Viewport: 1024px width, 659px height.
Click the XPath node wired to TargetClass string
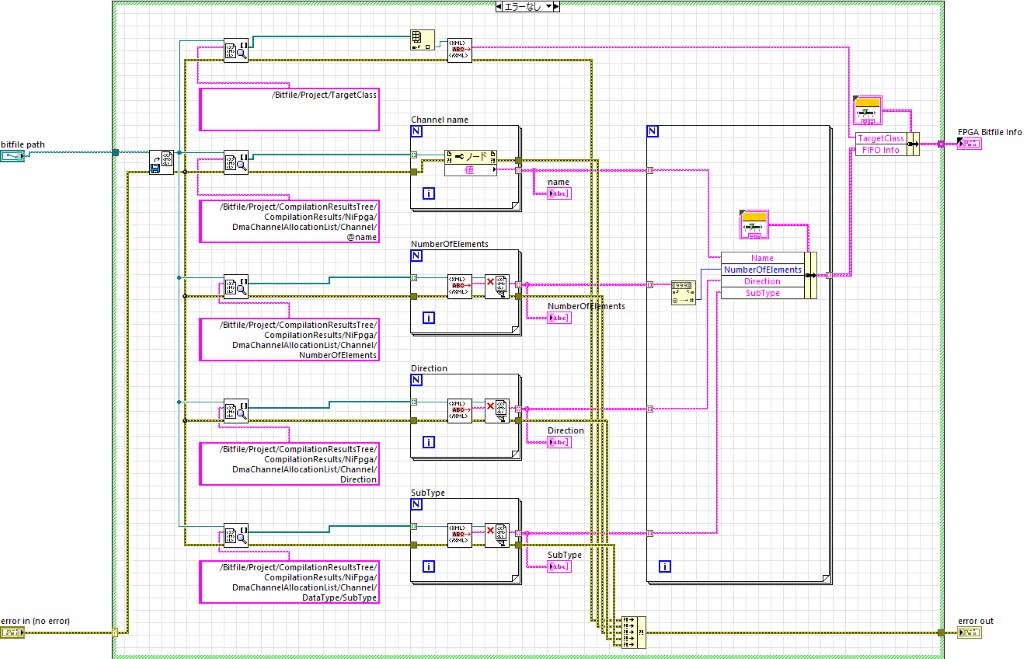[x=236, y=51]
